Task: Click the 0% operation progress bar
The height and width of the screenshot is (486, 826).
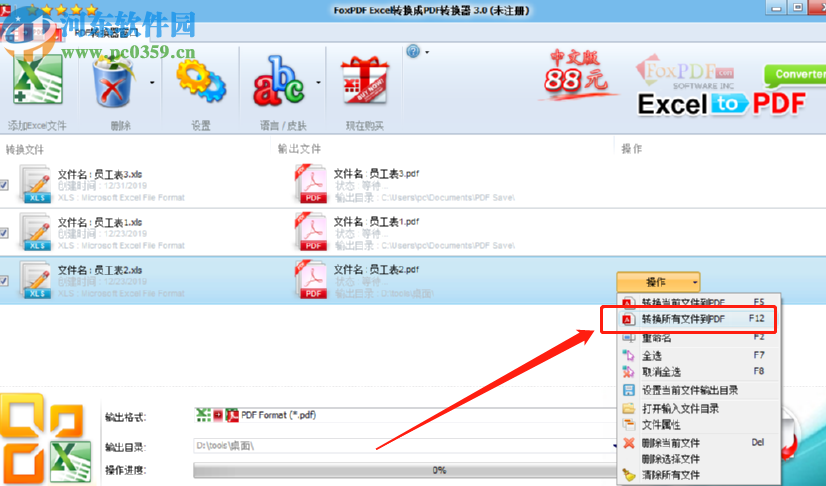Action: click(x=405, y=470)
